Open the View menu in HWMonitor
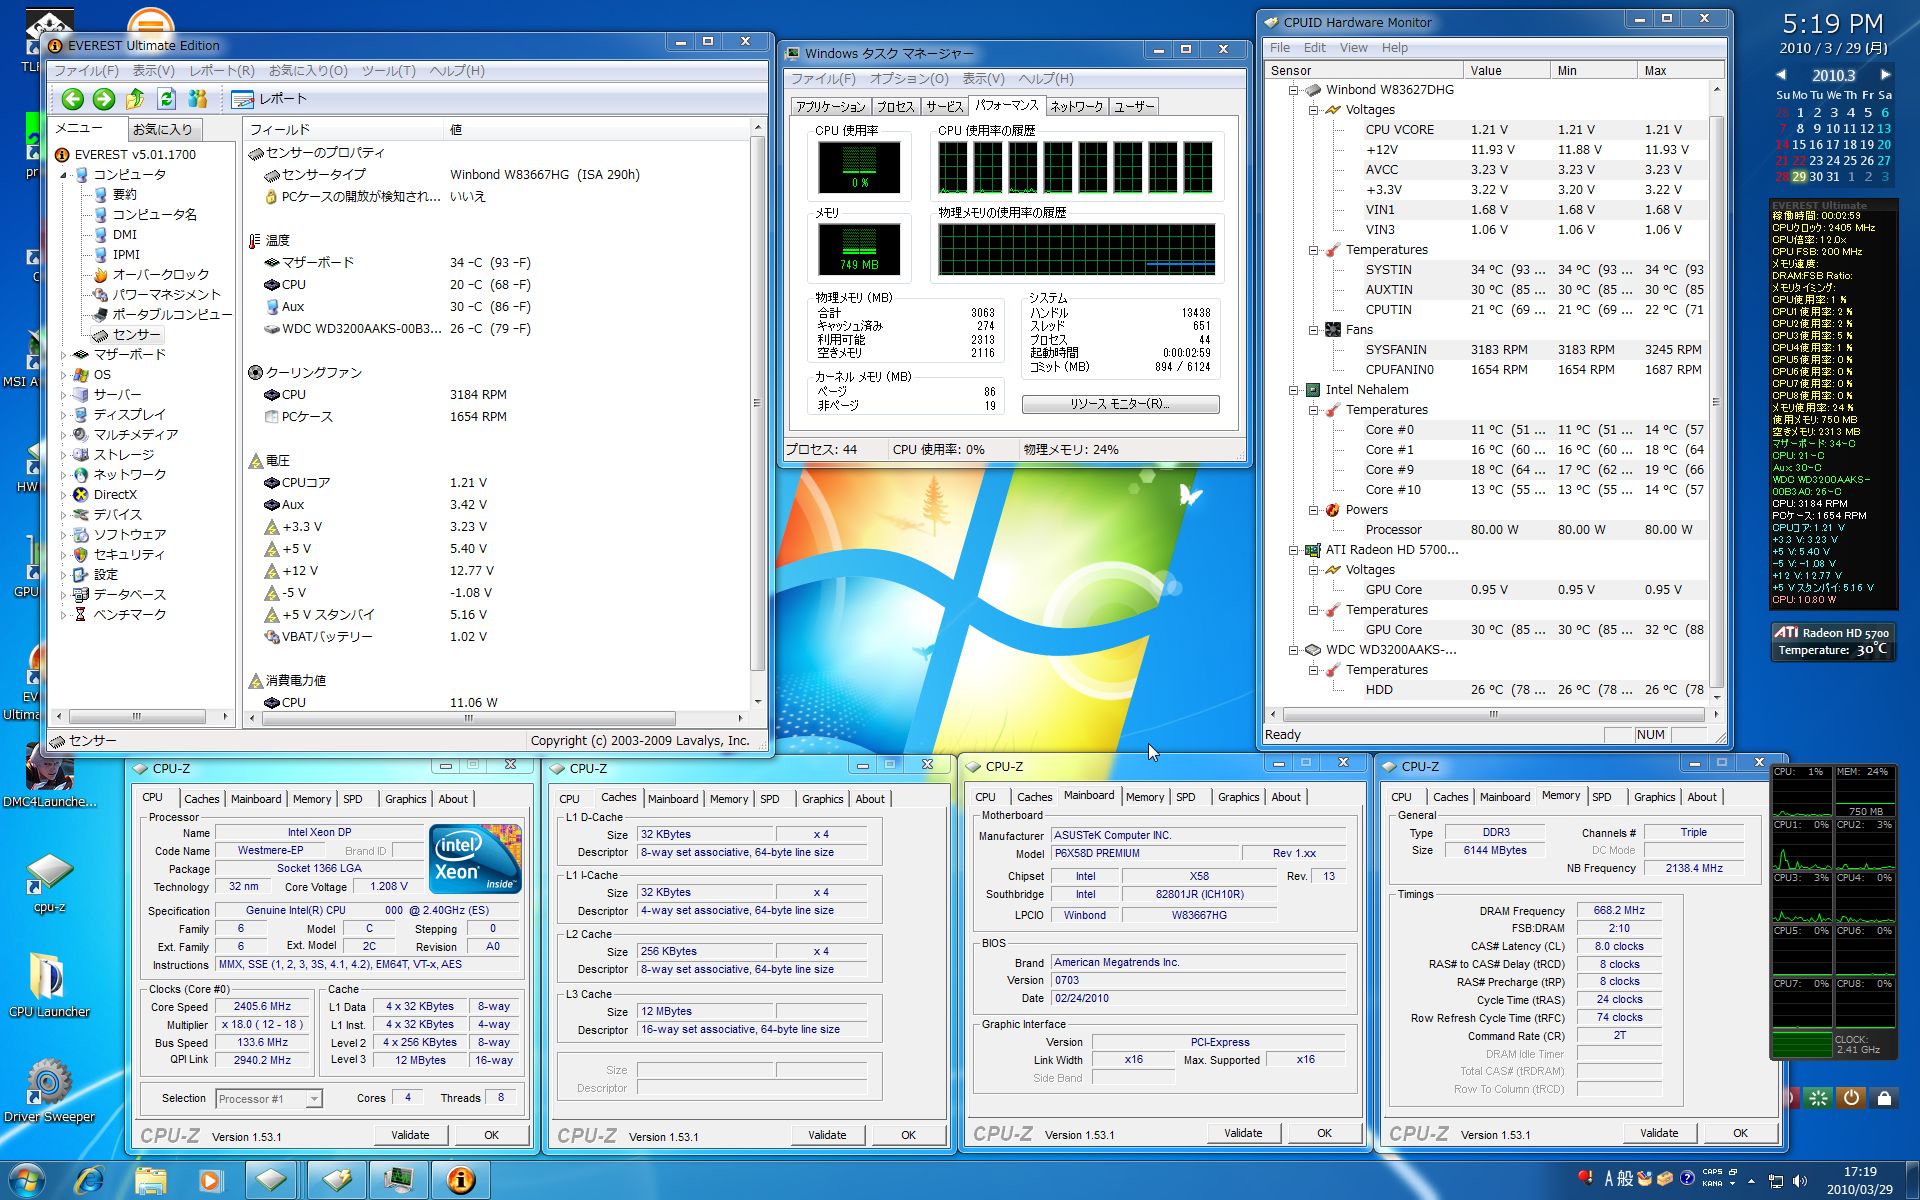 (1353, 48)
